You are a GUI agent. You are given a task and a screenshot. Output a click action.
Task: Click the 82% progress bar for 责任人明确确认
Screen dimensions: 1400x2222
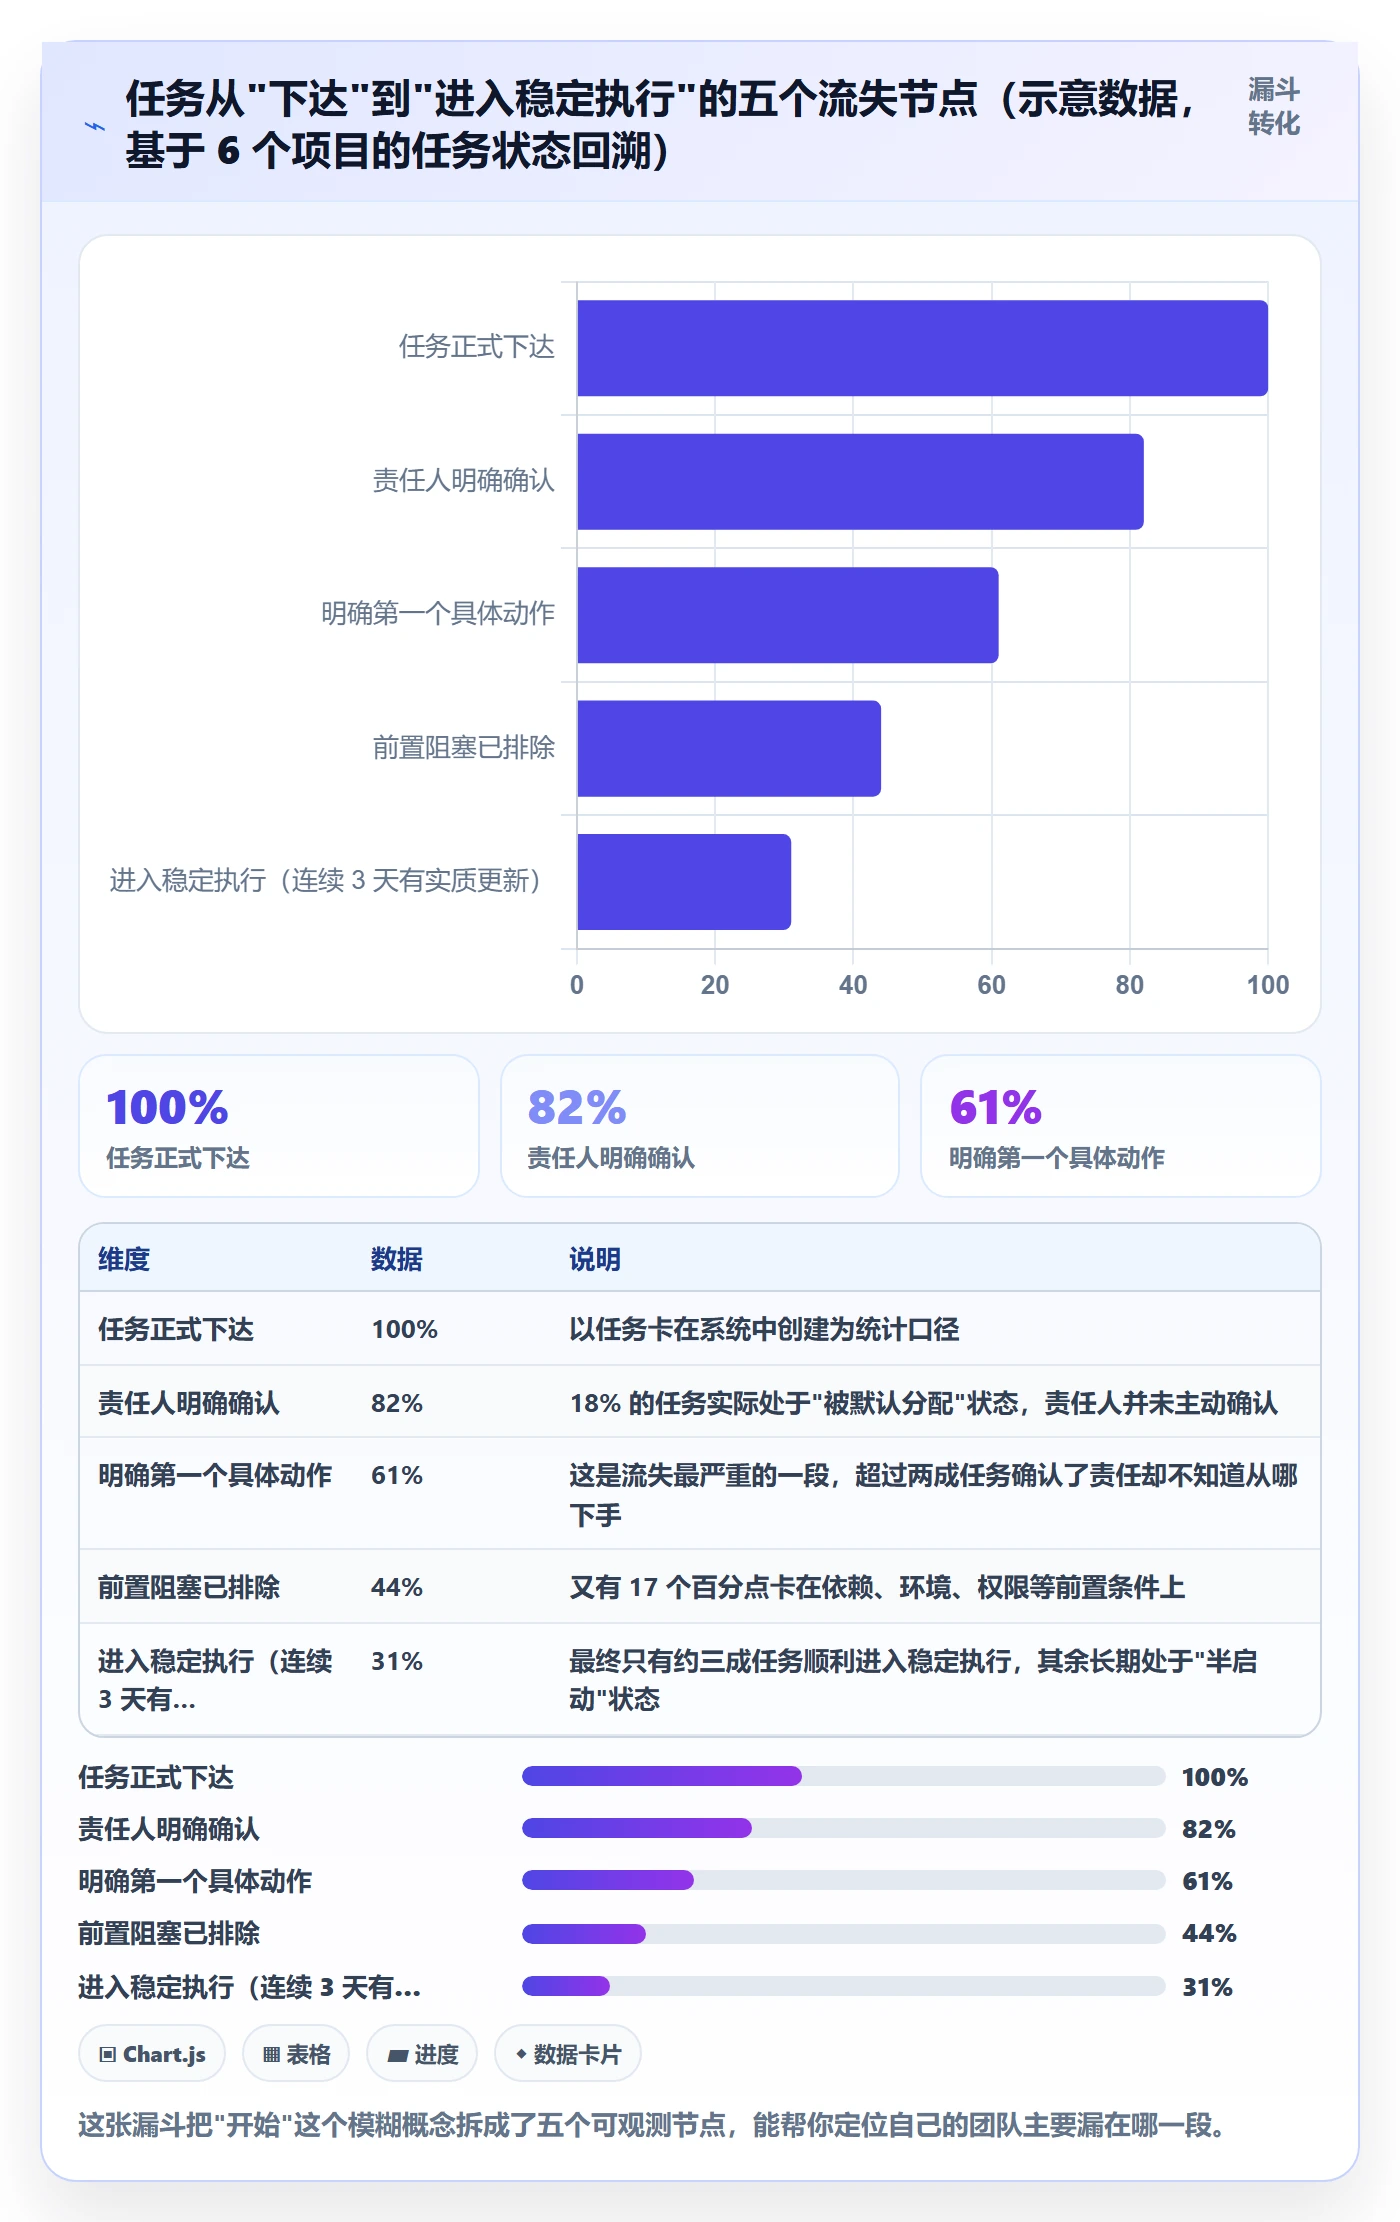[x=844, y=1828]
